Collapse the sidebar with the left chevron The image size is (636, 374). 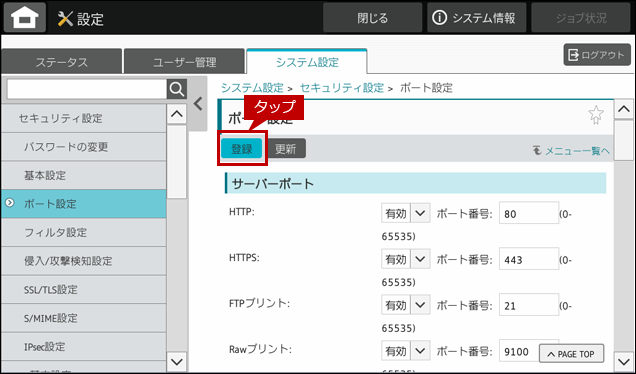(x=198, y=104)
